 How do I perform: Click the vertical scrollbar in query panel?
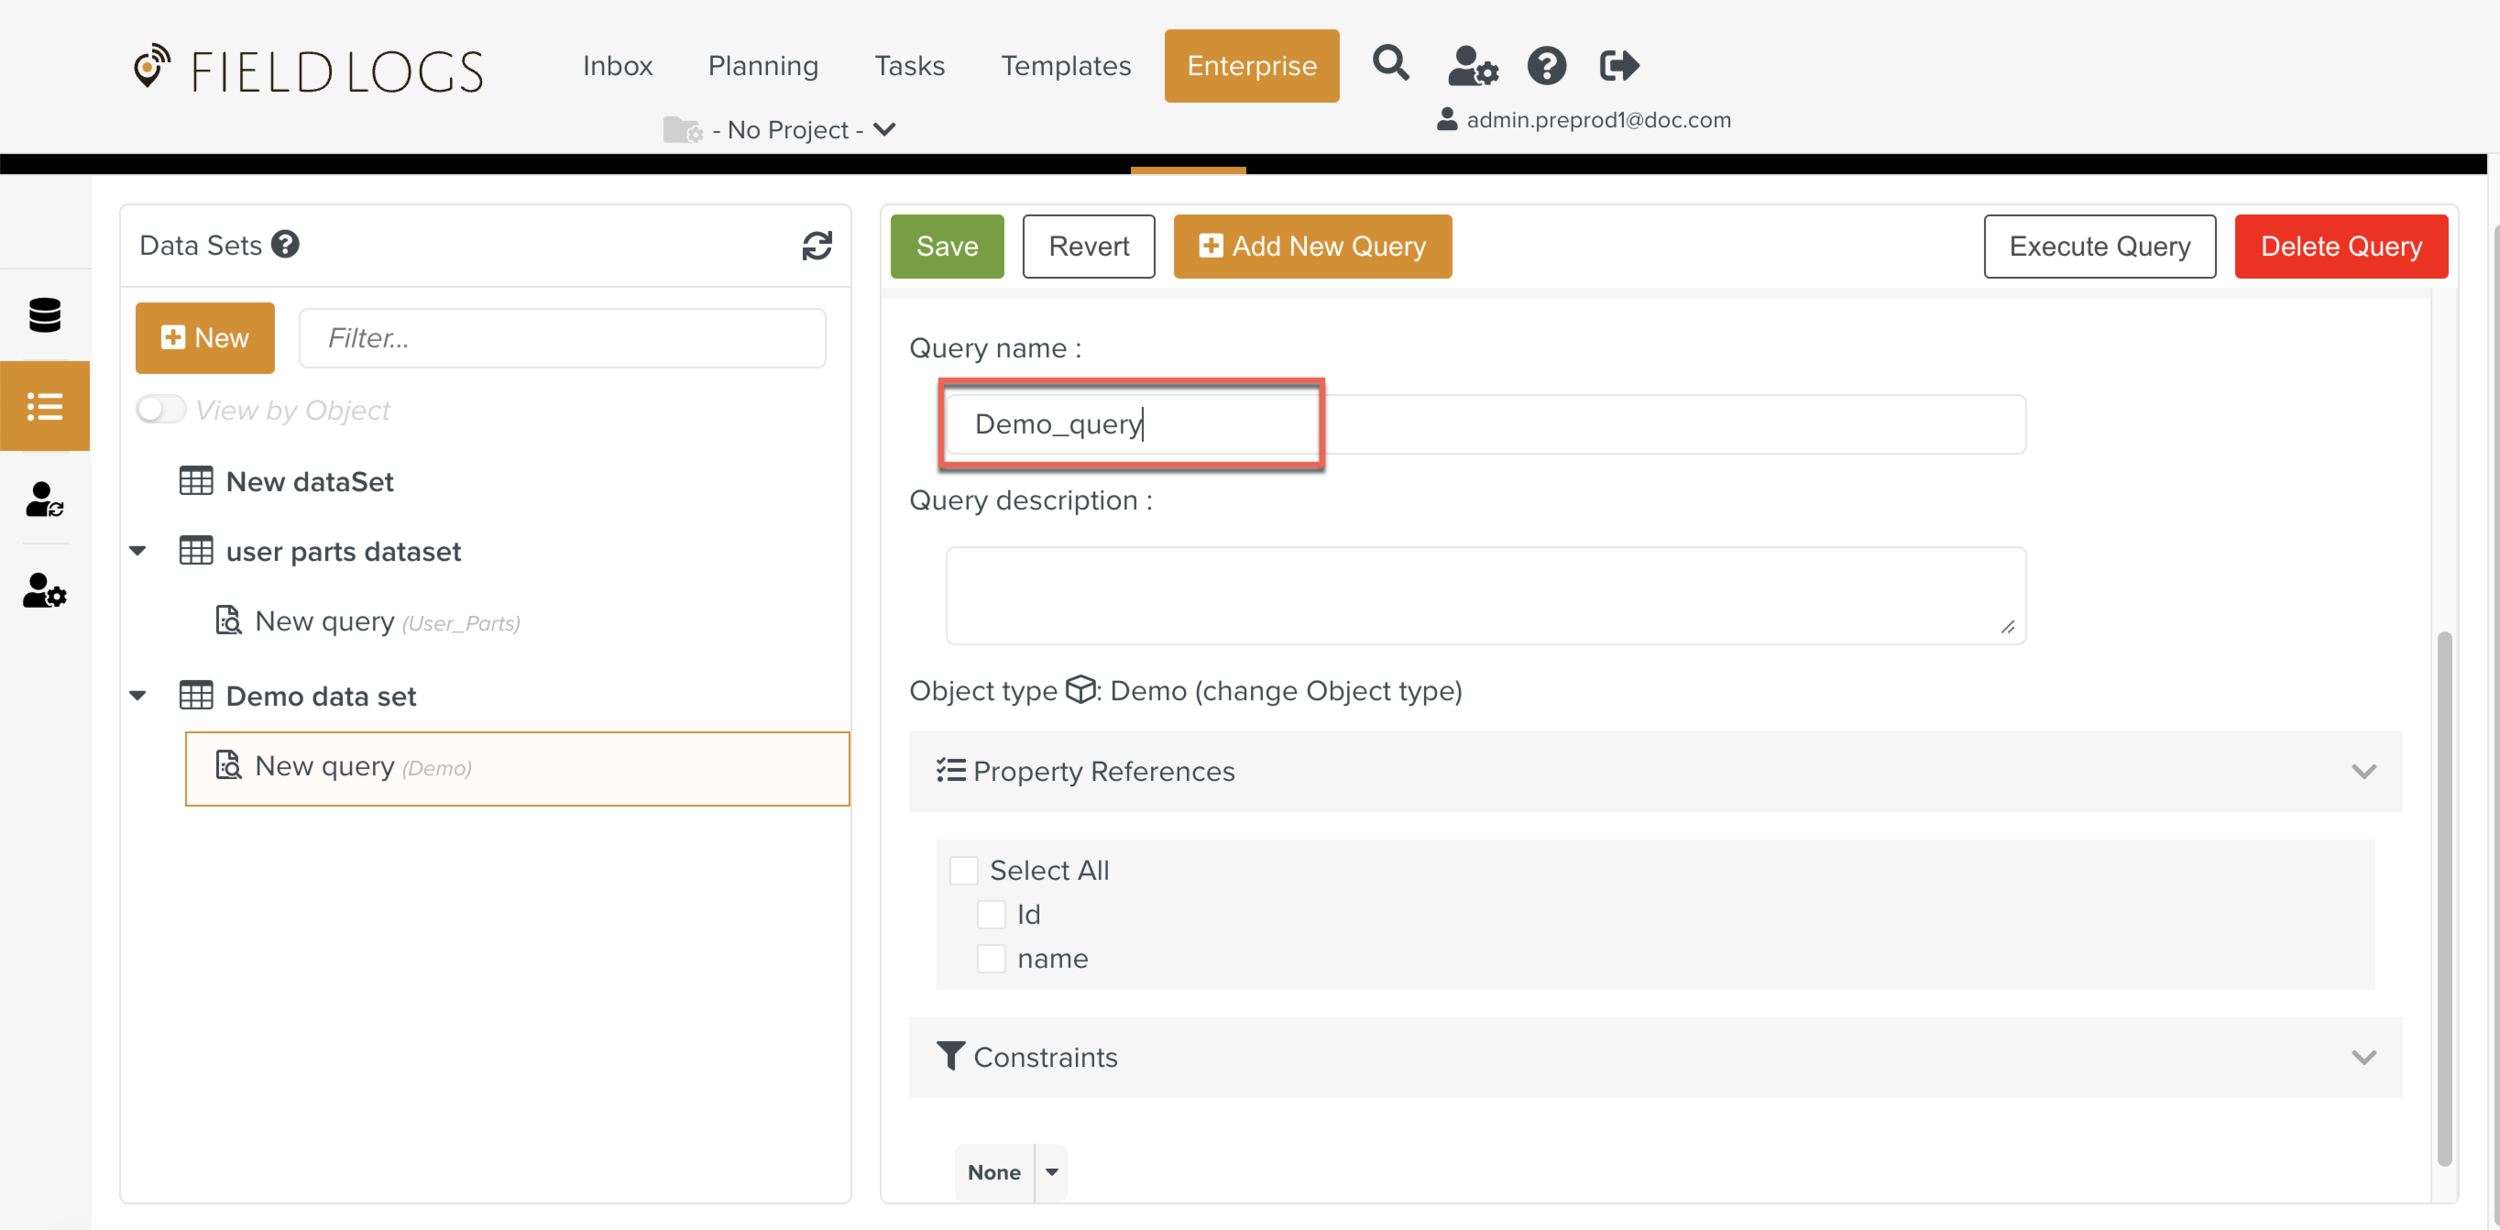[x=2444, y=898]
